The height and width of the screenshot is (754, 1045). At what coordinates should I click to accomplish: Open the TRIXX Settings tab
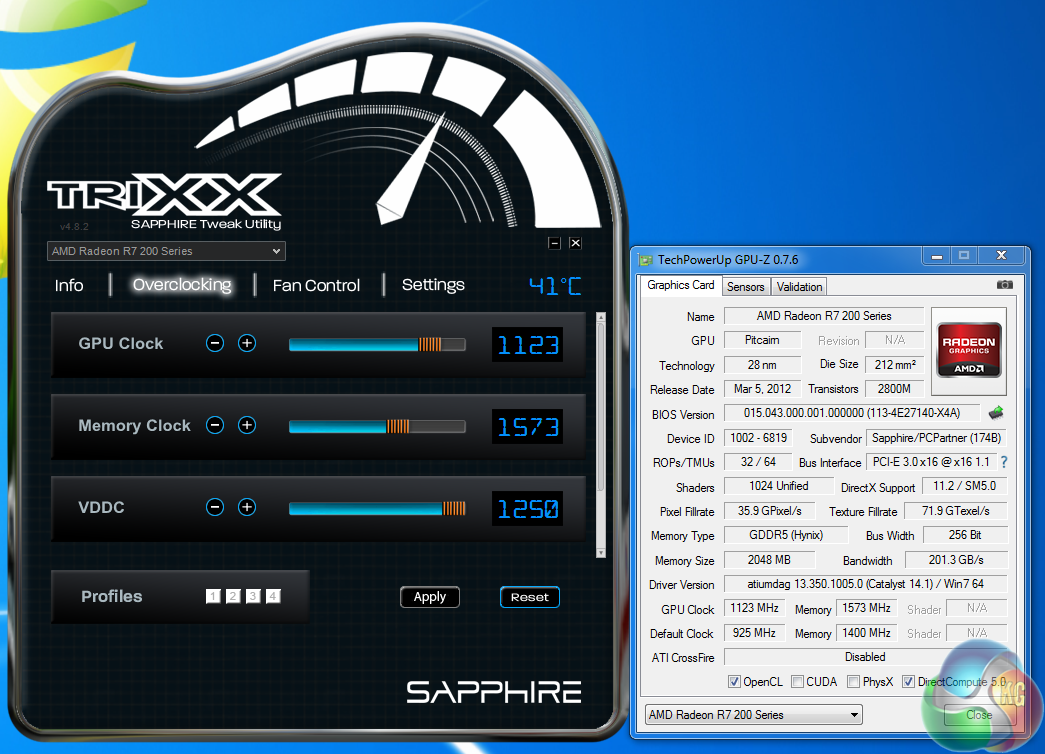433,285
